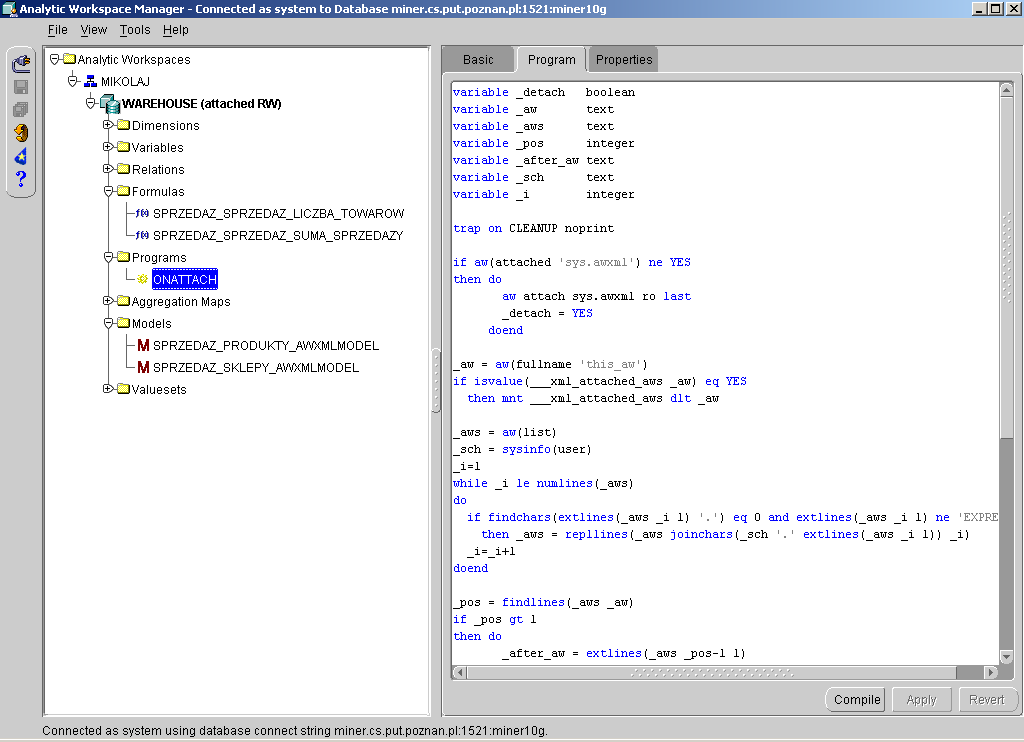Click the Revert button
The image size is (1024, 742).
pyautogui.click(x=987, y=700)
